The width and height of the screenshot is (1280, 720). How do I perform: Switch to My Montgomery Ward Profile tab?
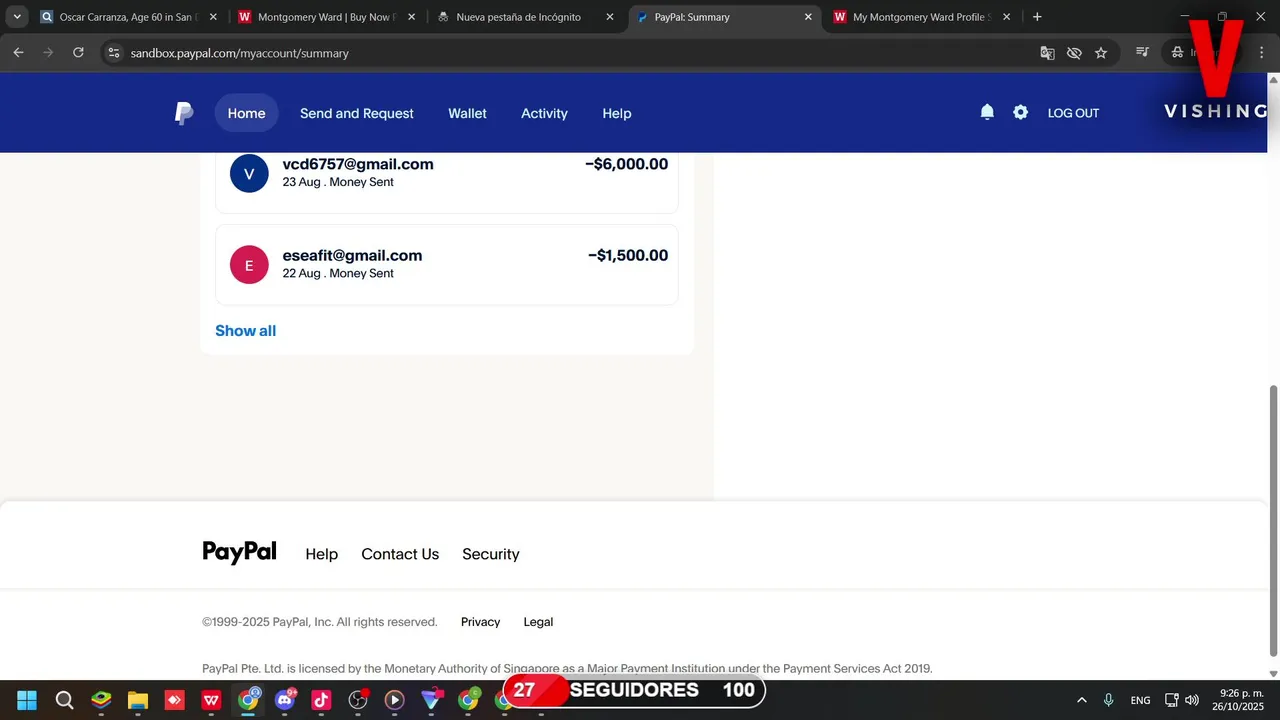pyautogui.click(x=920, y=17)
